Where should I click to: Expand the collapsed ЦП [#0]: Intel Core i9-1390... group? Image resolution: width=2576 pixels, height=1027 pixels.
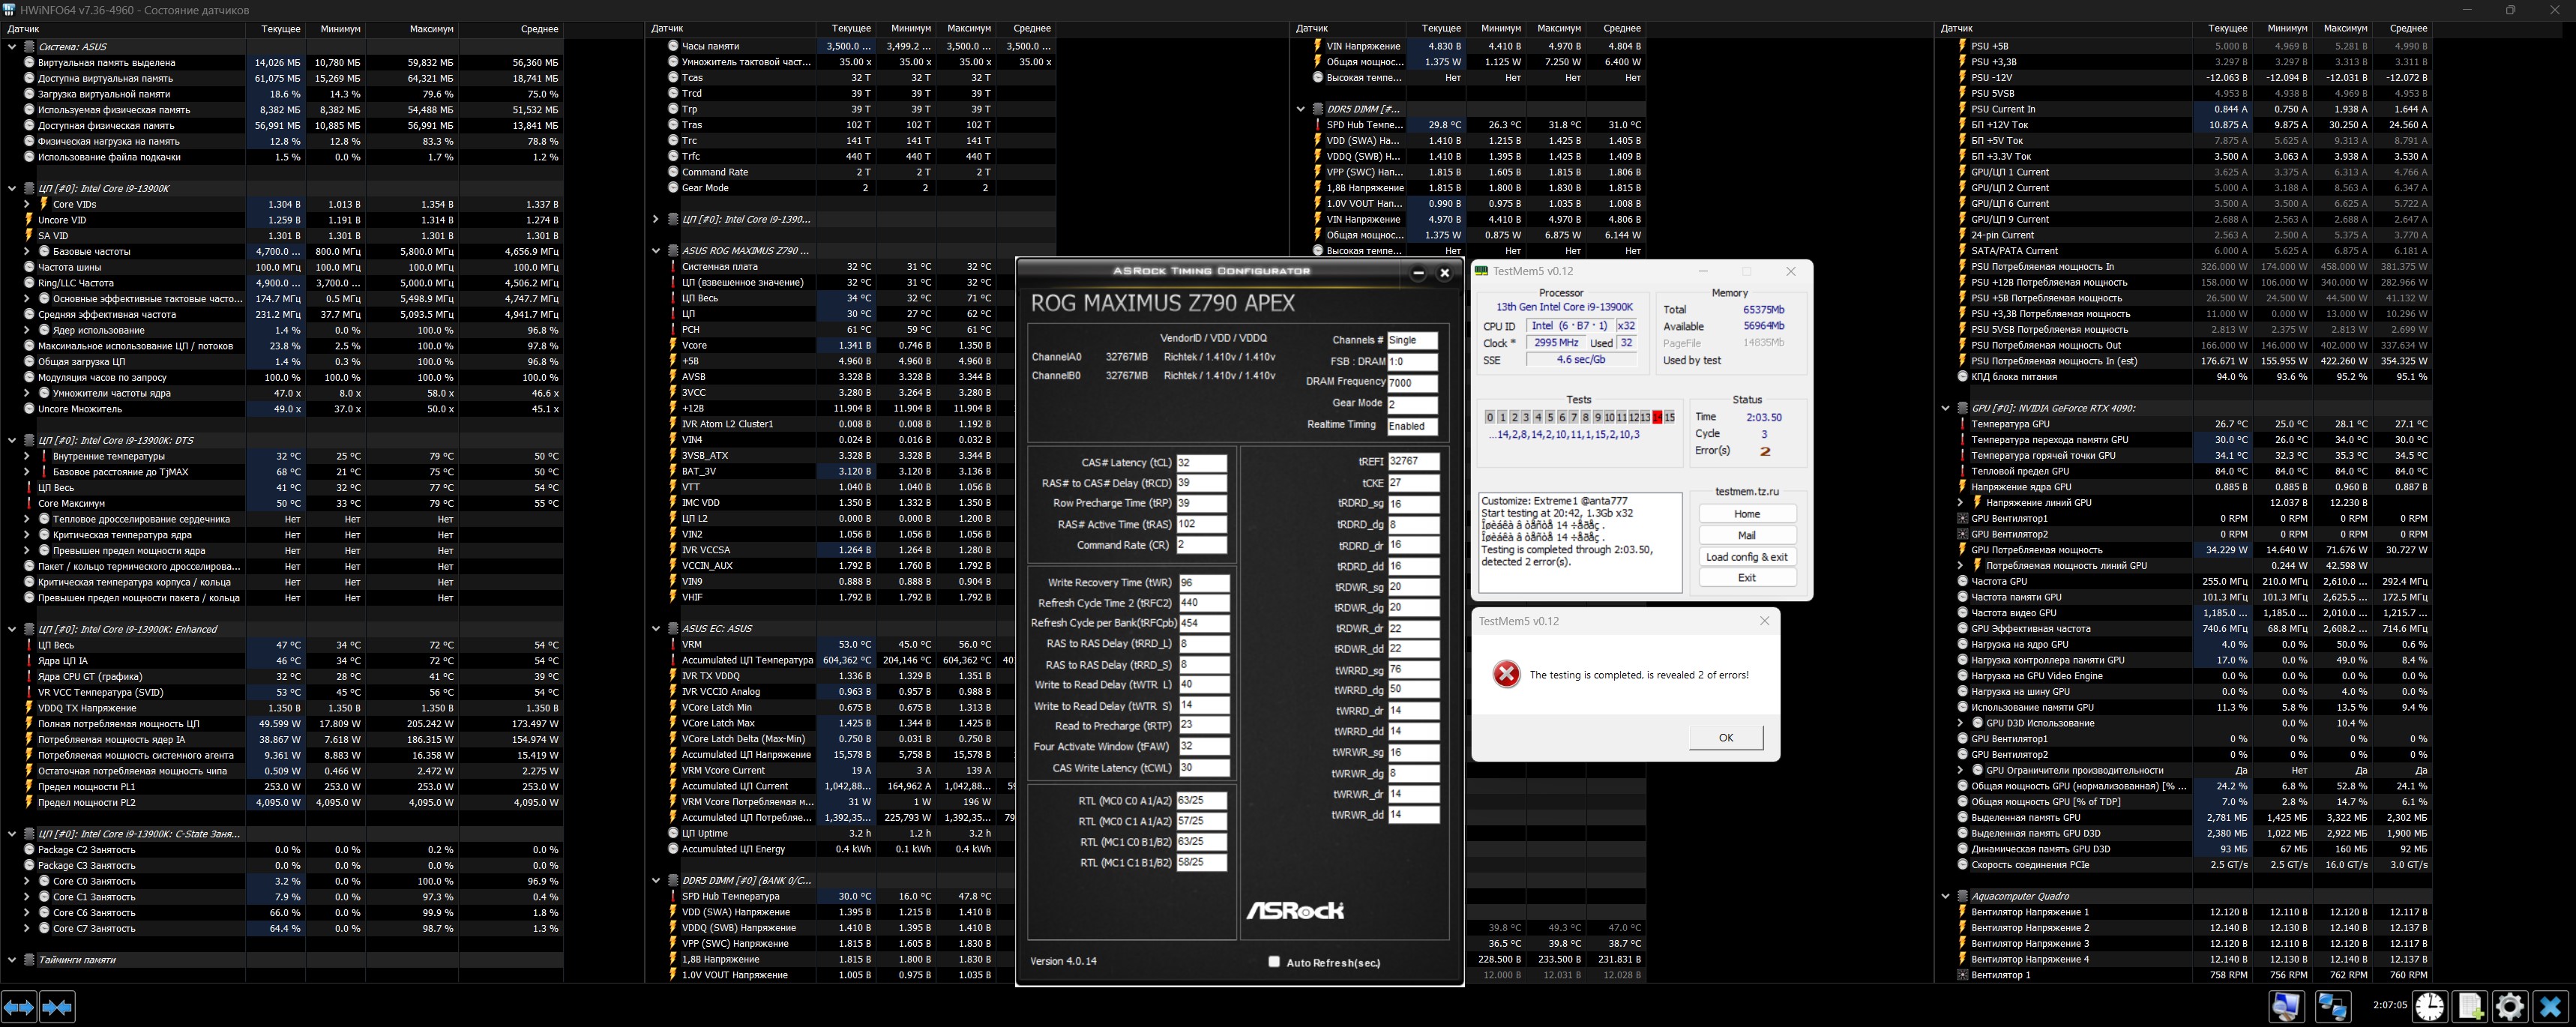(x=656, y=219)
